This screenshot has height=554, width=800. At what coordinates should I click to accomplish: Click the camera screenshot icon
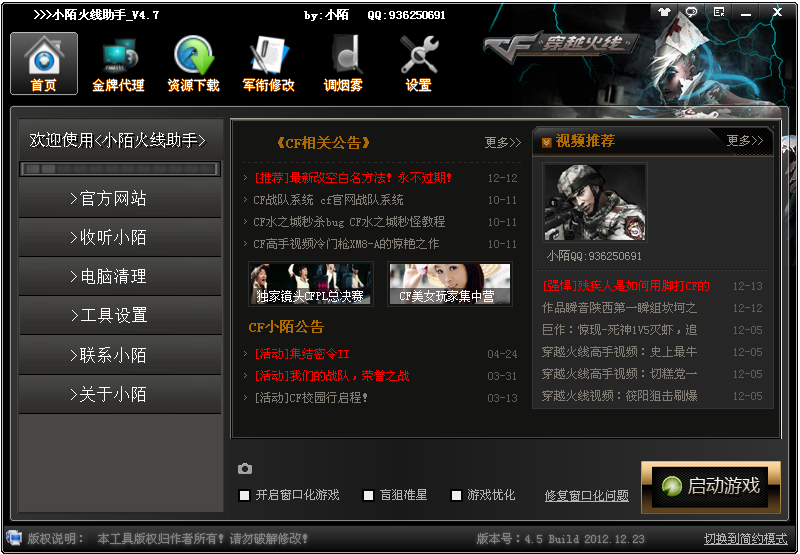pos(245,468)
